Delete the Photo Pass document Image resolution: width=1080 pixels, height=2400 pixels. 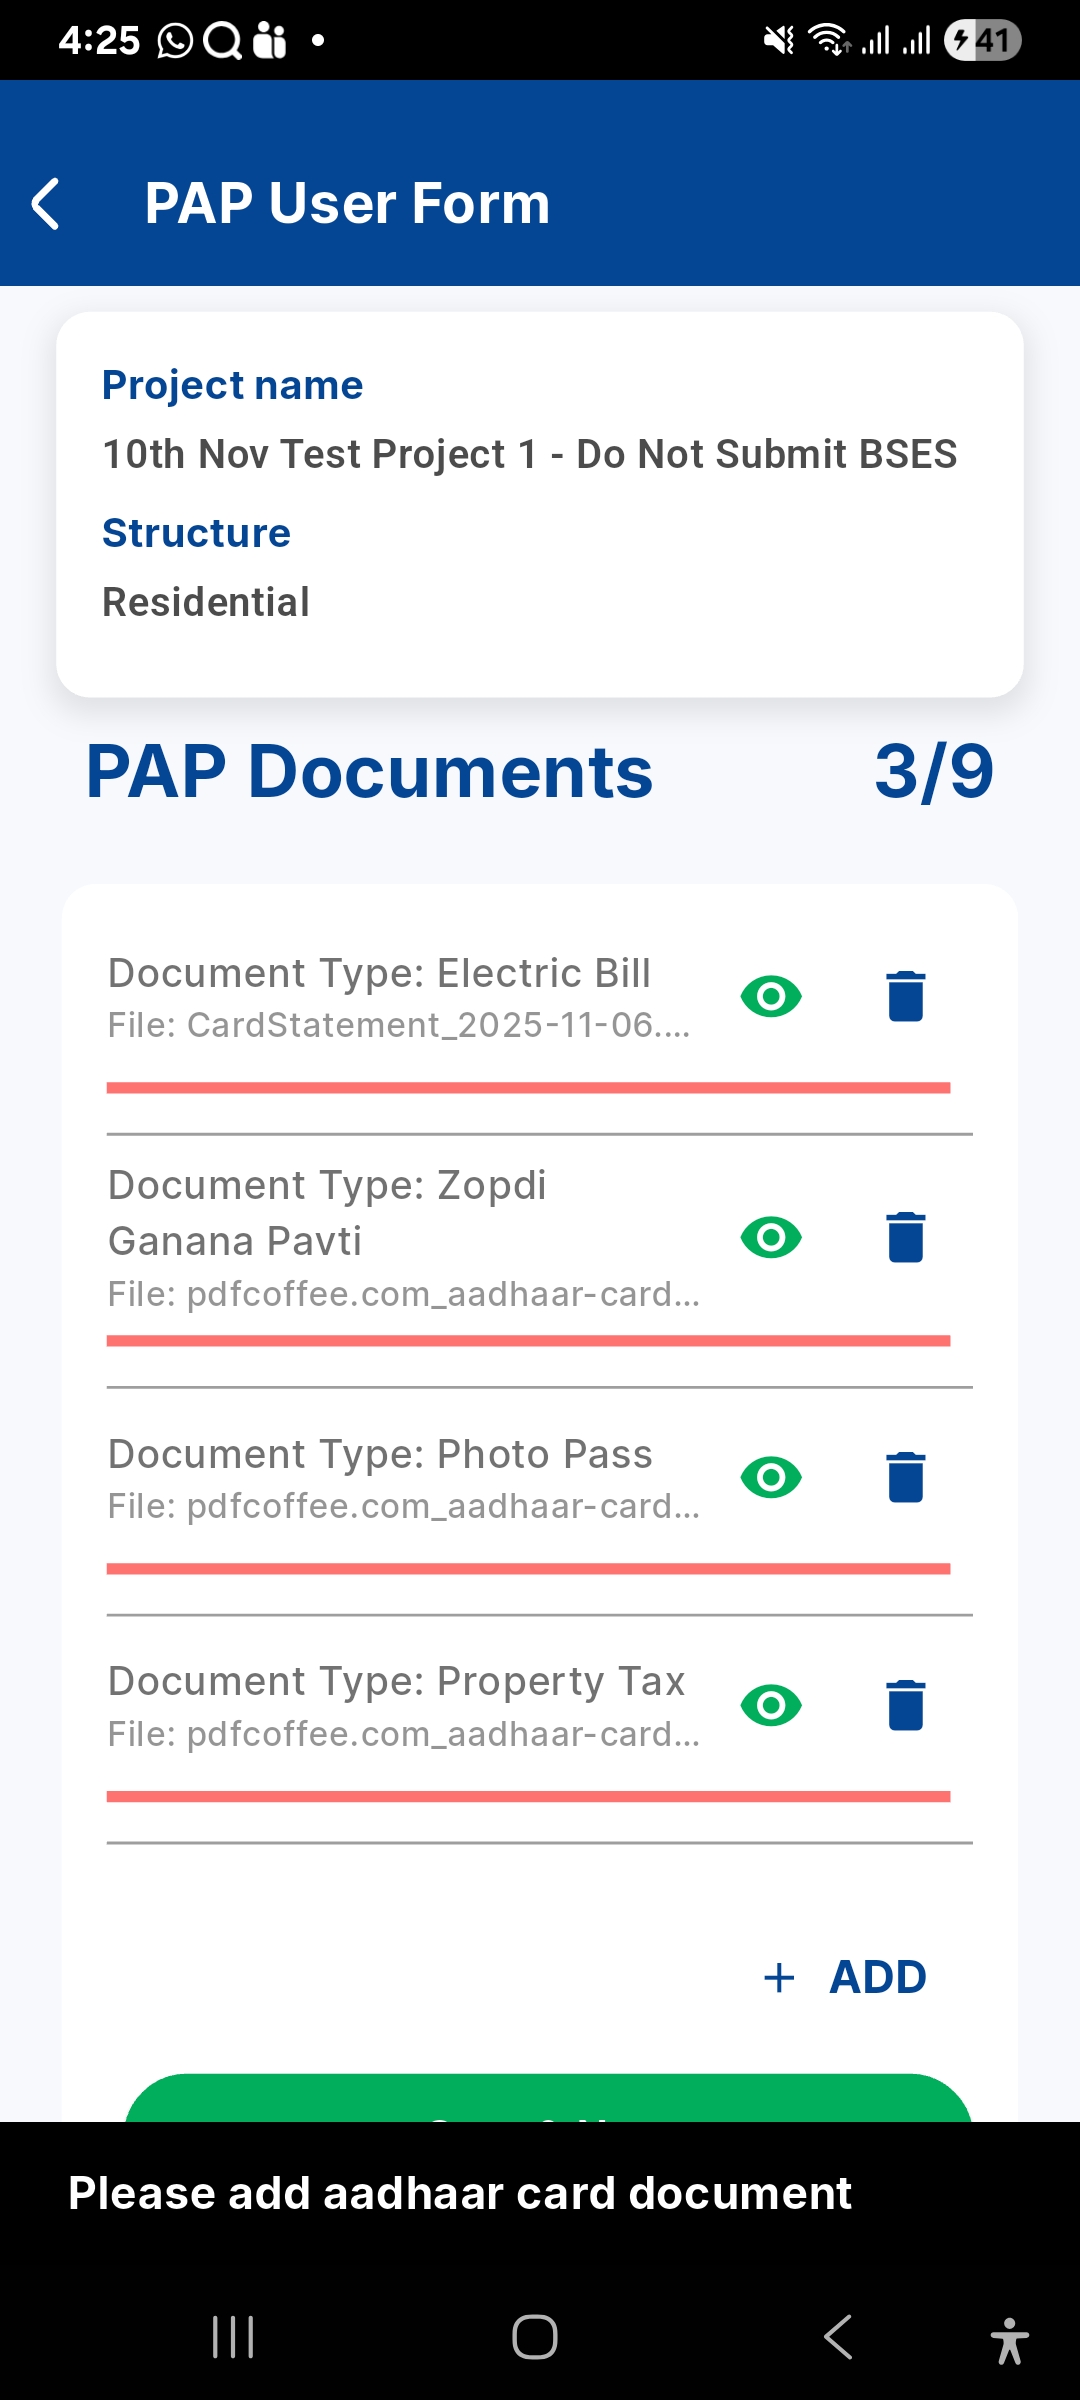tap(906, 1477)
